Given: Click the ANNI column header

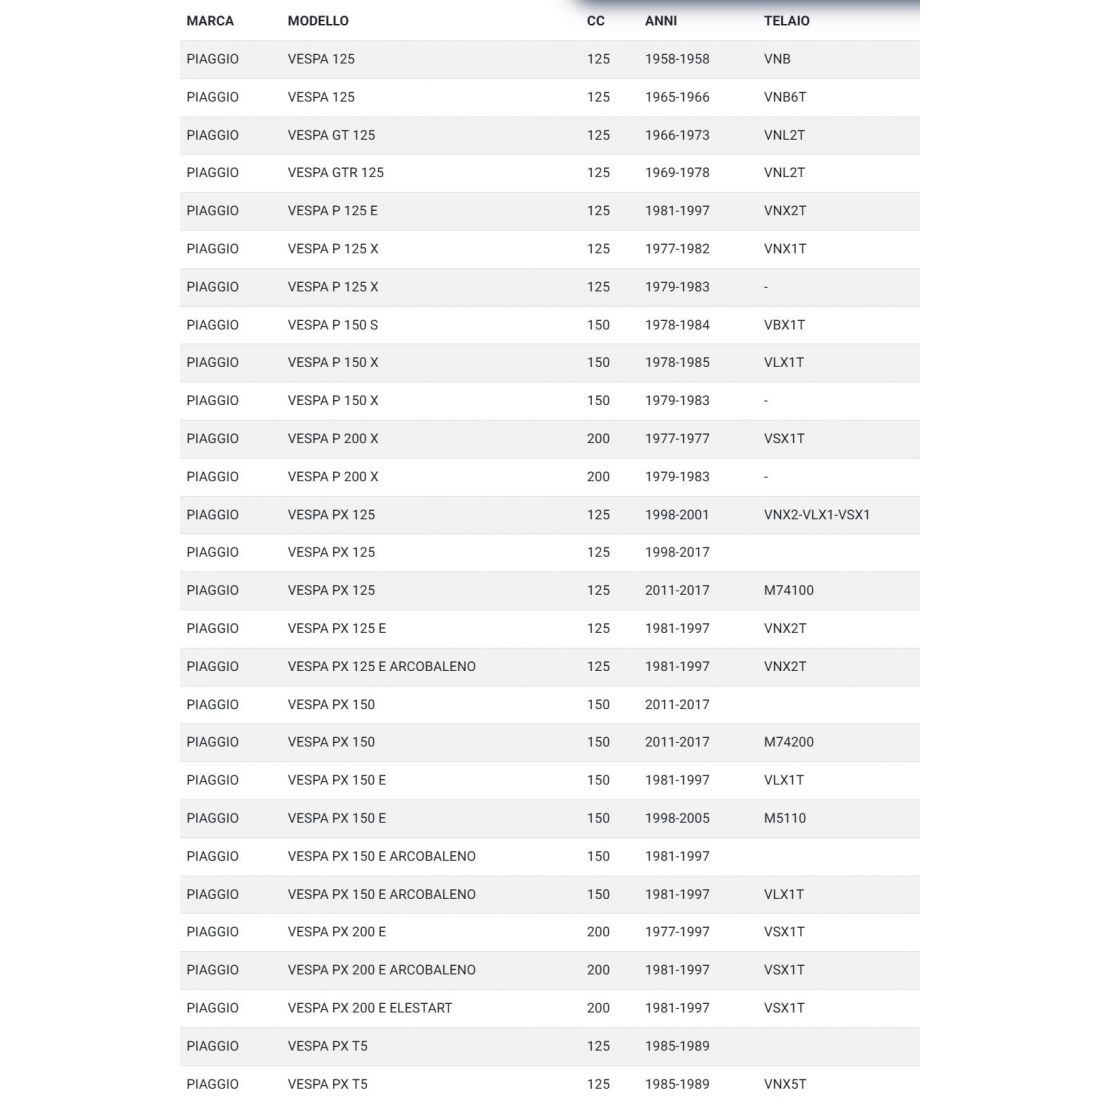Looking at the screenshot, I should point(661,21).
